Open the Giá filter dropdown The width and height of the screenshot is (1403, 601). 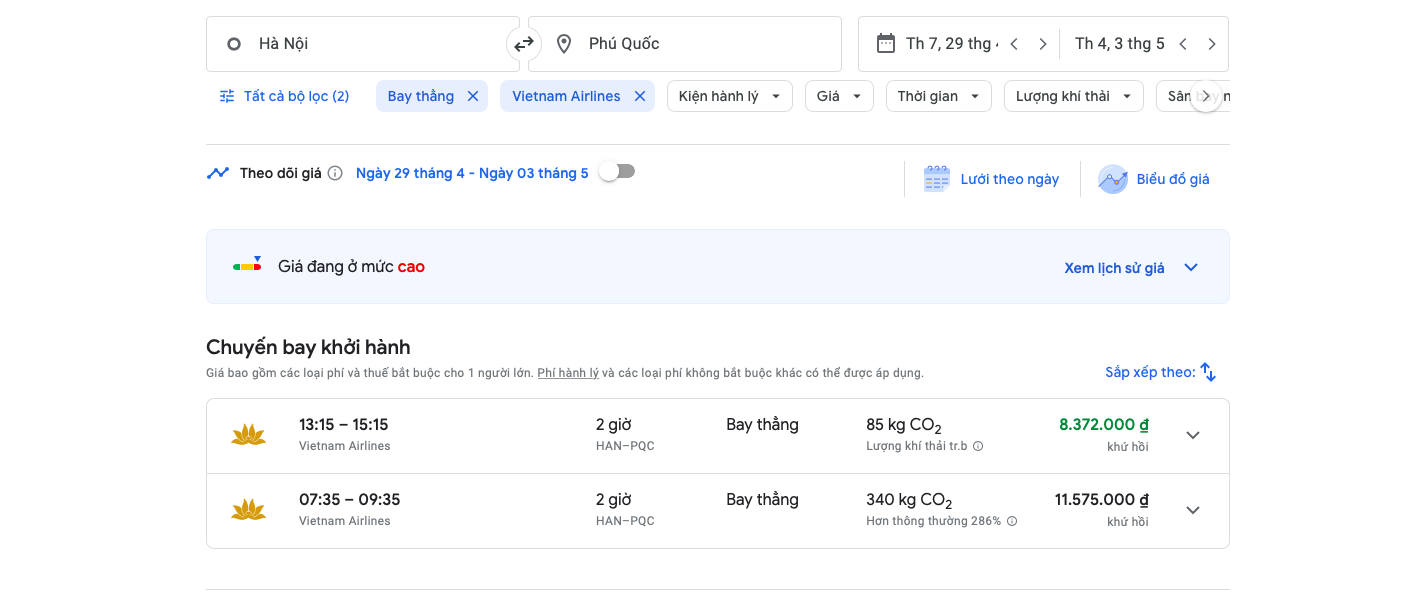[x=839, y=95]
